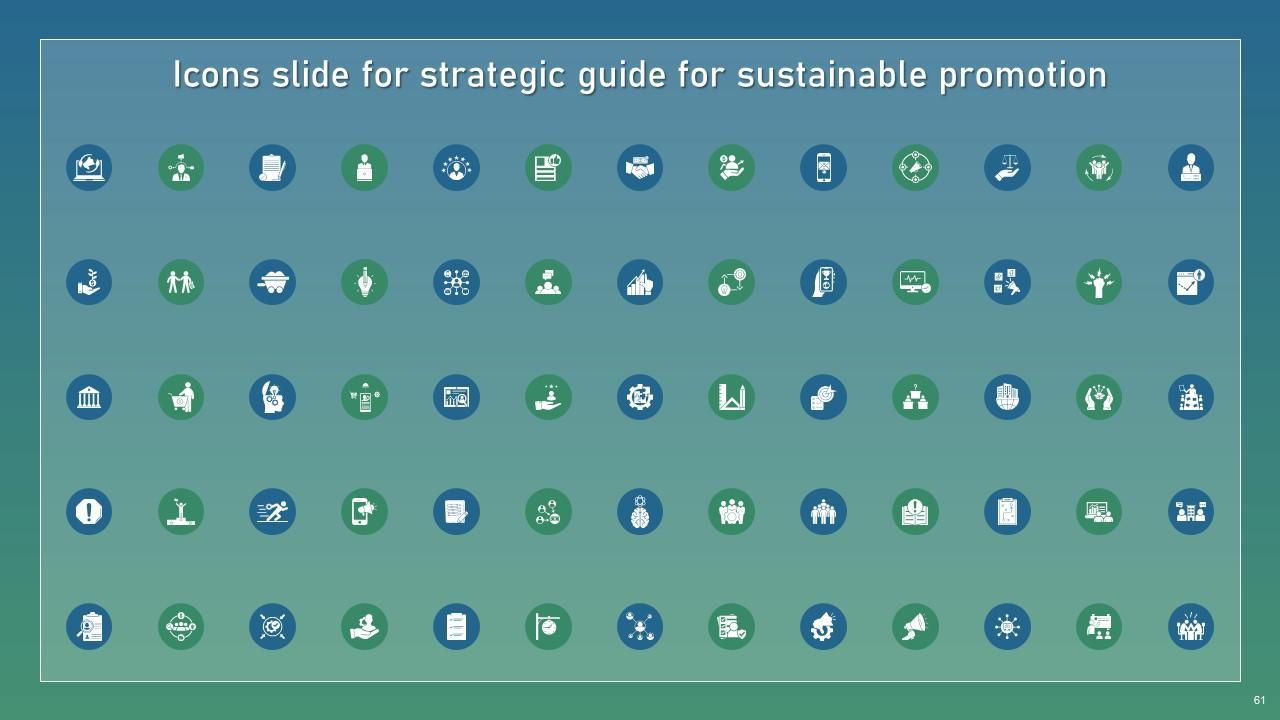This screenshot has height=720, width=1280.
Task: Click the slide title text
Action: (640, 75)
